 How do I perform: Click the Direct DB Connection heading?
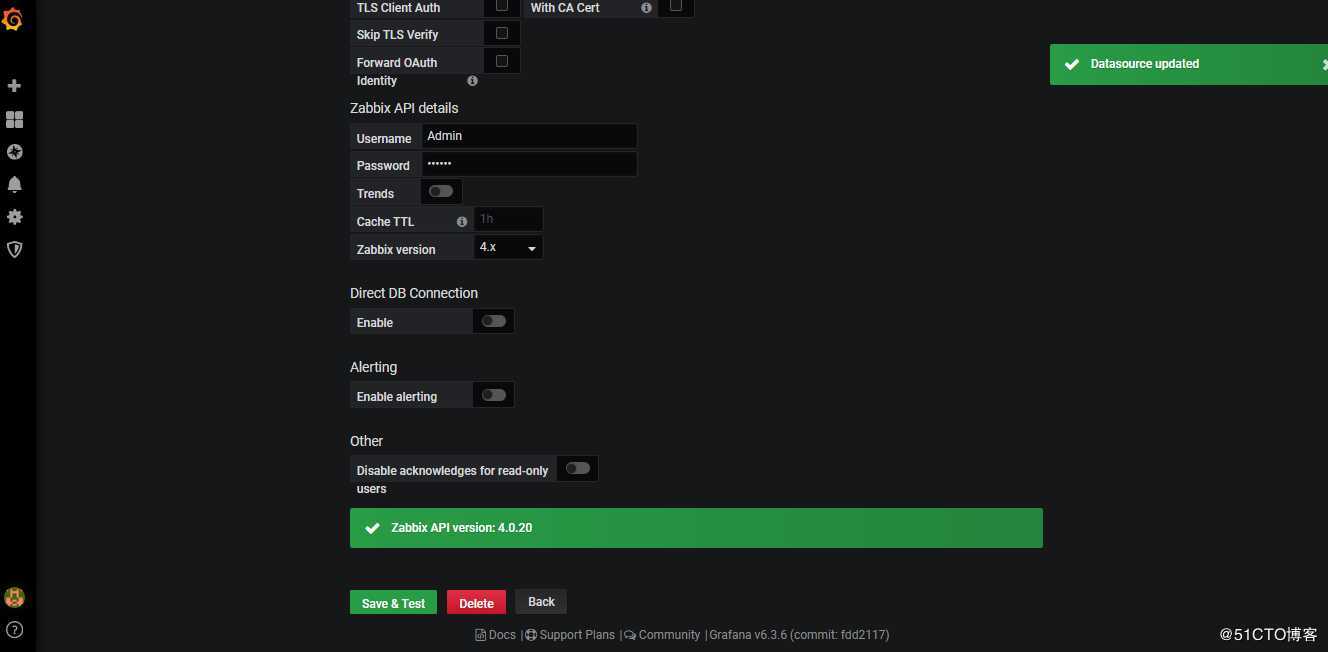414,293
